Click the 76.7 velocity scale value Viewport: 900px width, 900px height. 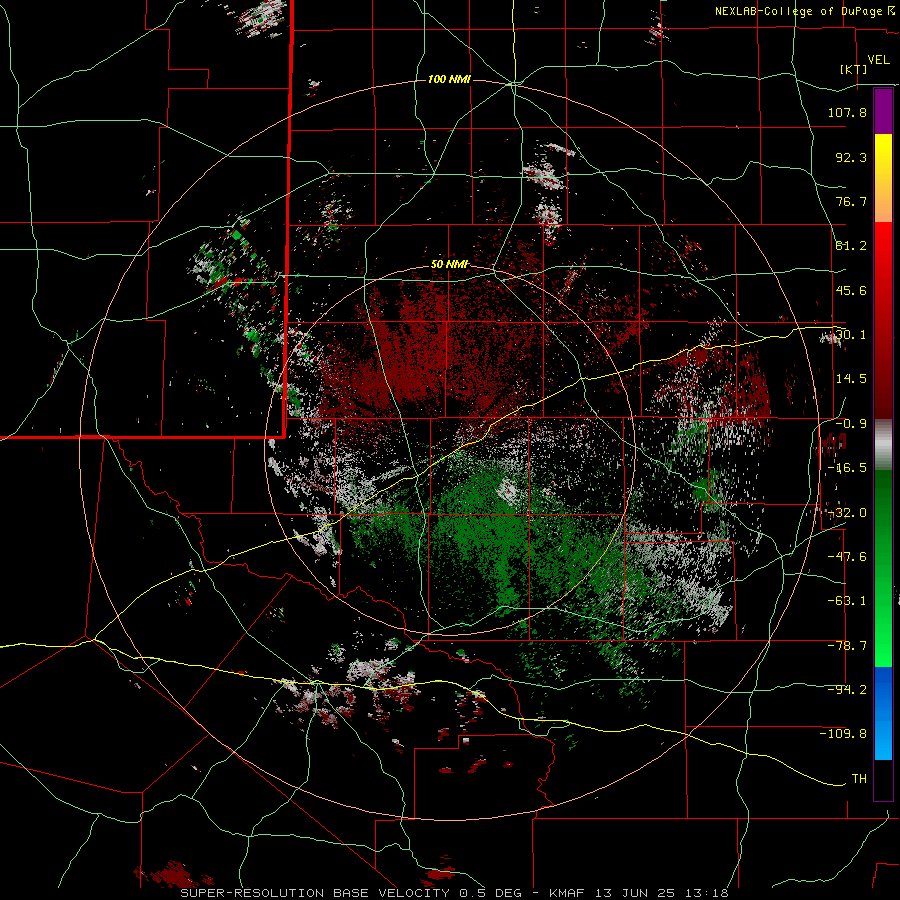[x=851, y=201]
